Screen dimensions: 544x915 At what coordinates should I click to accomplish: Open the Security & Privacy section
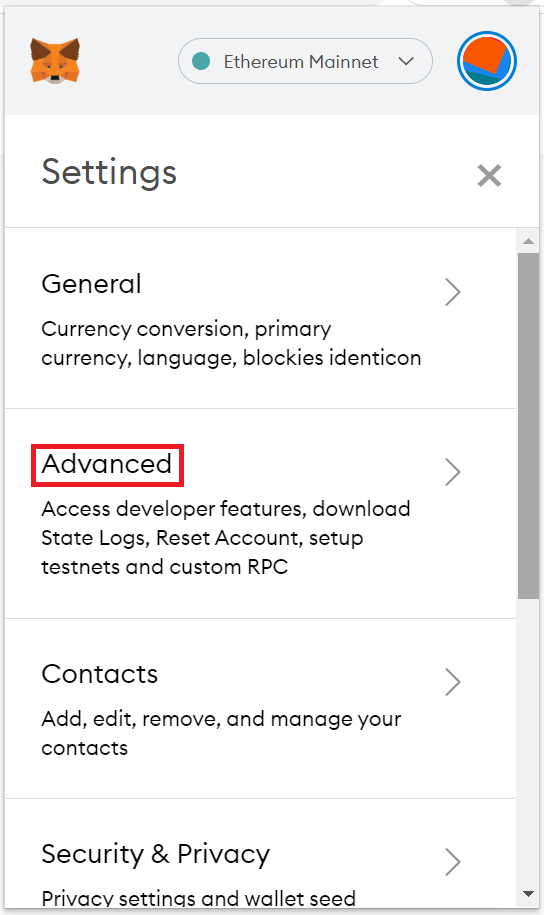point(156,854)
